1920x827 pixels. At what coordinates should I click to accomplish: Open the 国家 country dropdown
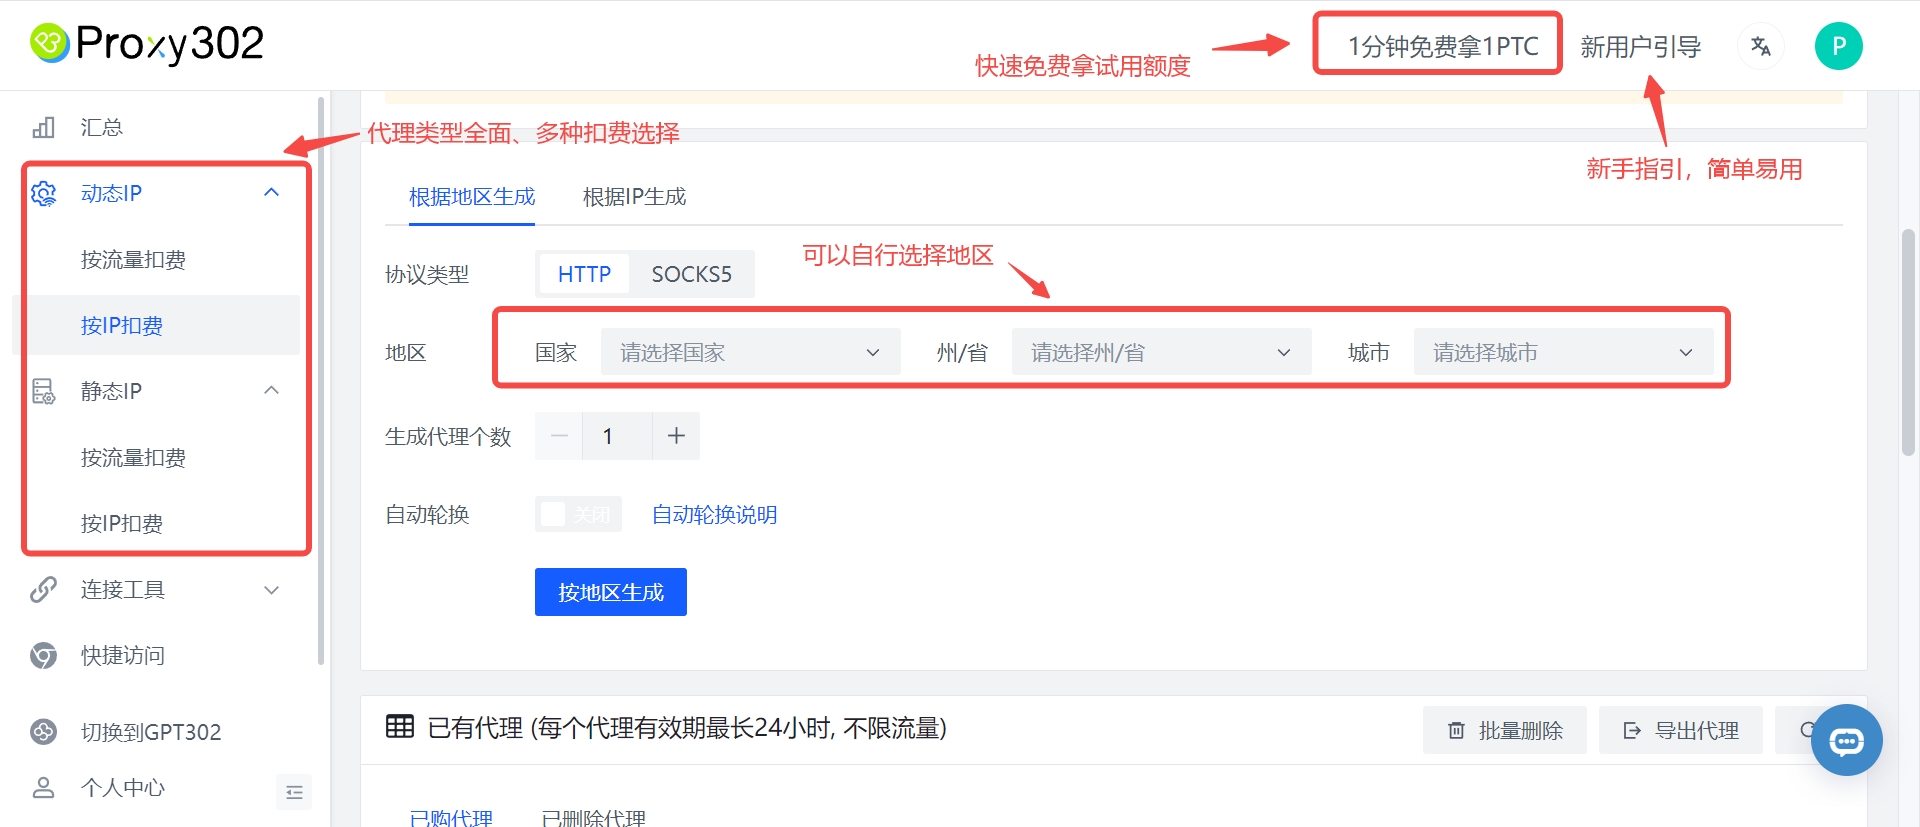750,352
